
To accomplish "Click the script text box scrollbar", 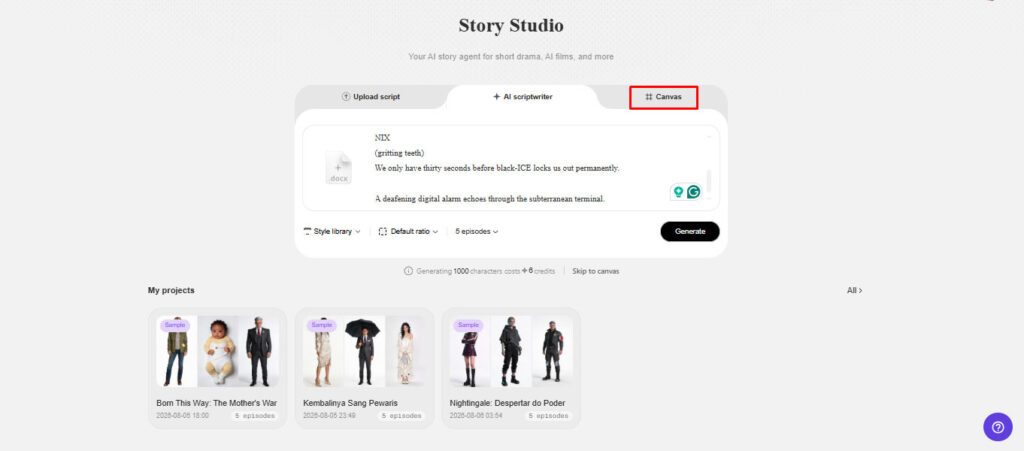I will tap(709, 181).
